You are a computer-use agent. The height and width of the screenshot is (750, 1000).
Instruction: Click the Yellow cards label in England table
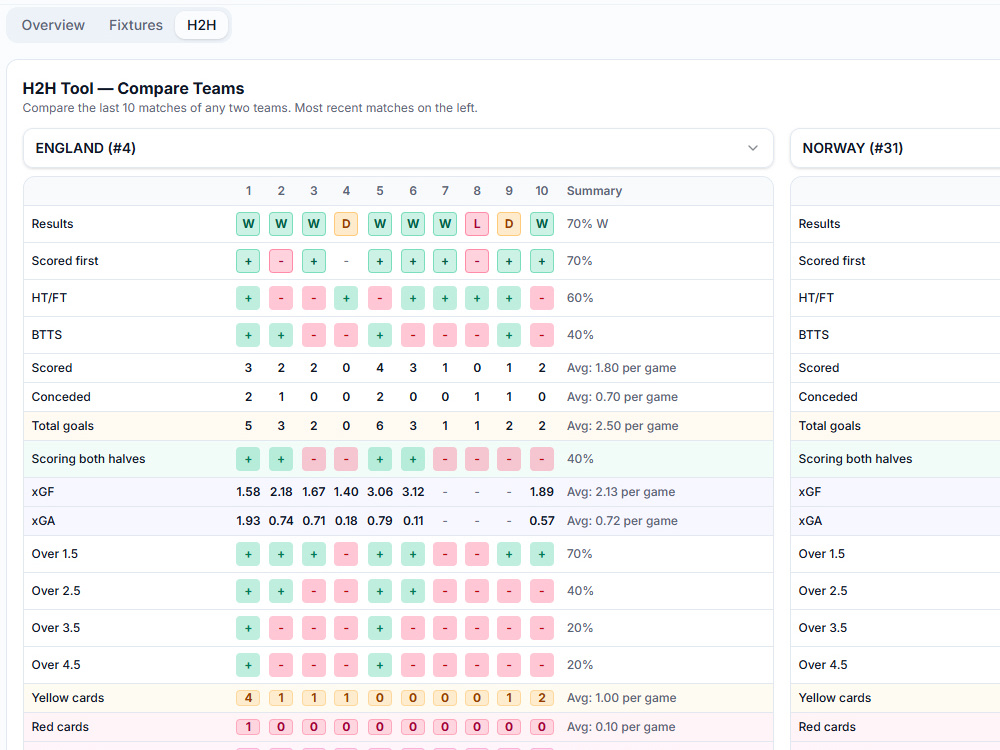click(x=68, y=698)
